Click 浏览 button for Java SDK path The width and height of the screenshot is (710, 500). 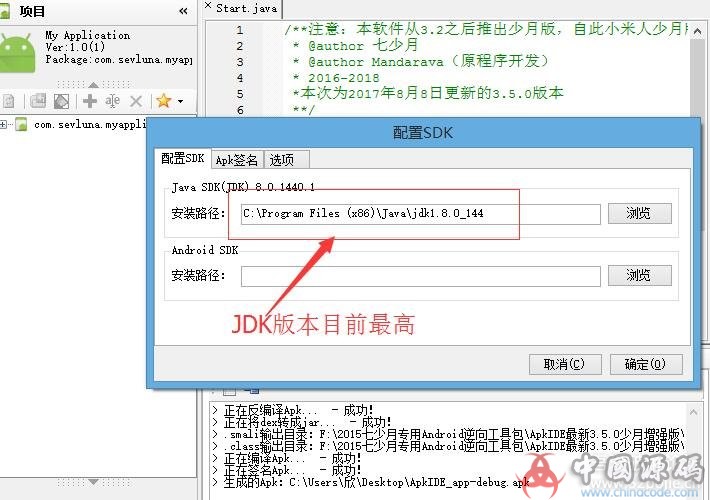[x=639, y=213]
